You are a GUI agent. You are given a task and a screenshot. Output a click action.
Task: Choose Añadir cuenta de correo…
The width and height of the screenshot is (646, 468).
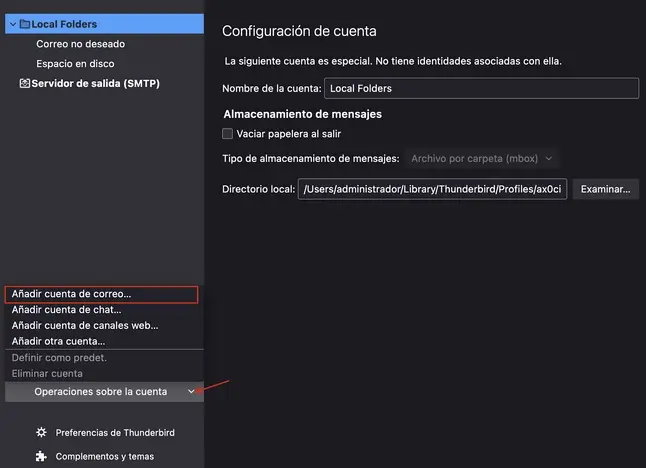[x=101, y=294]
